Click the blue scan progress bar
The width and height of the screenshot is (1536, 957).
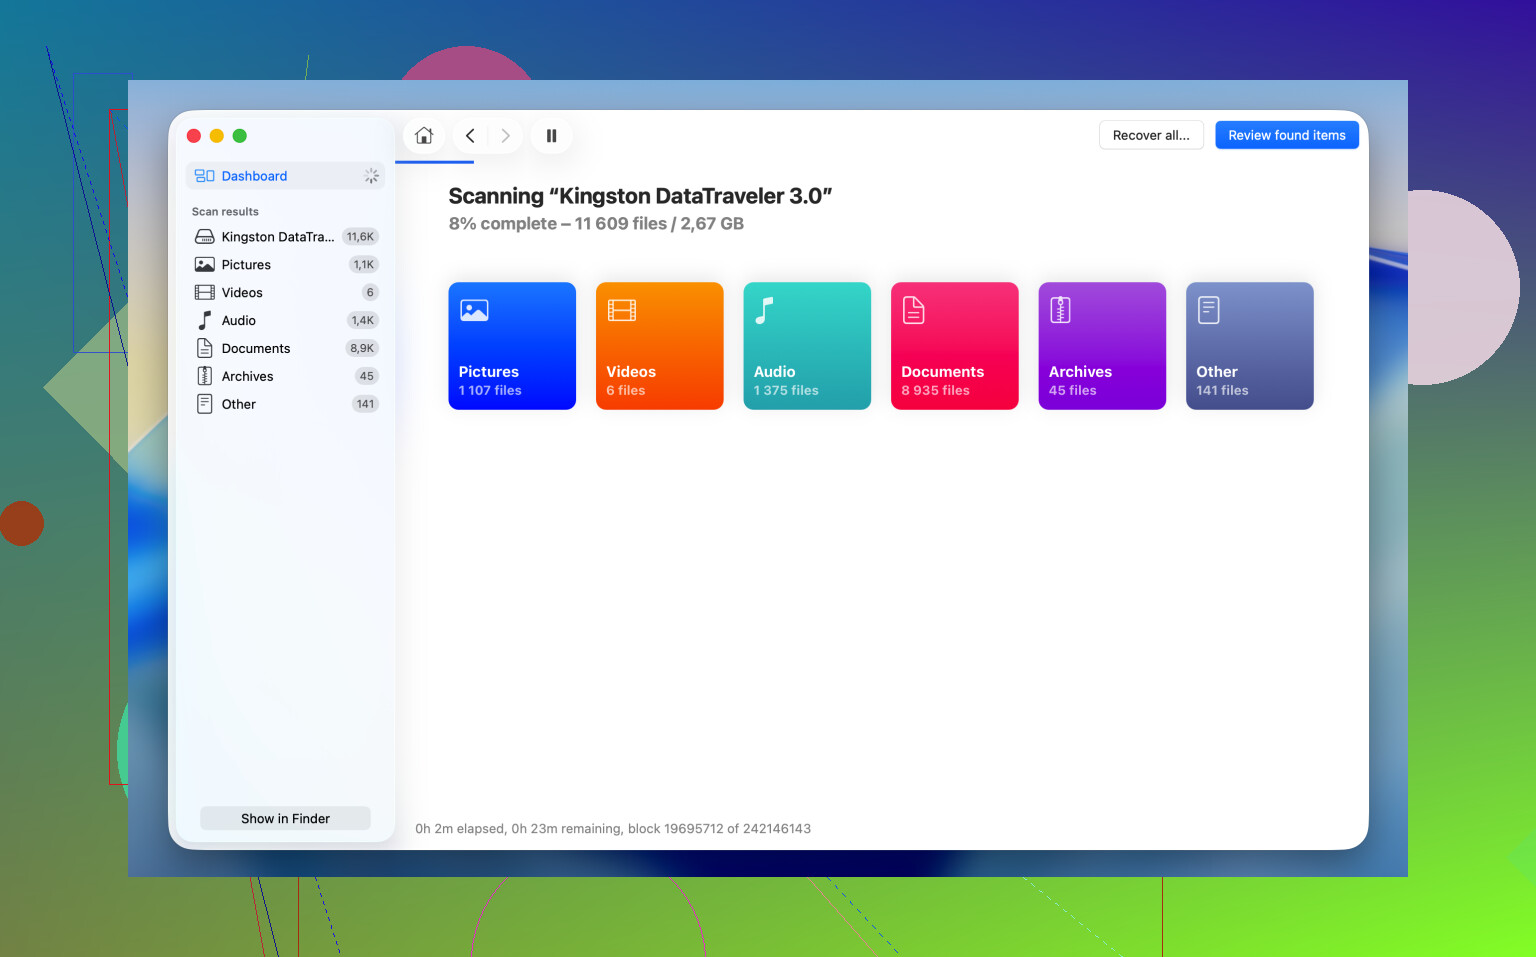tap(435, 162)
